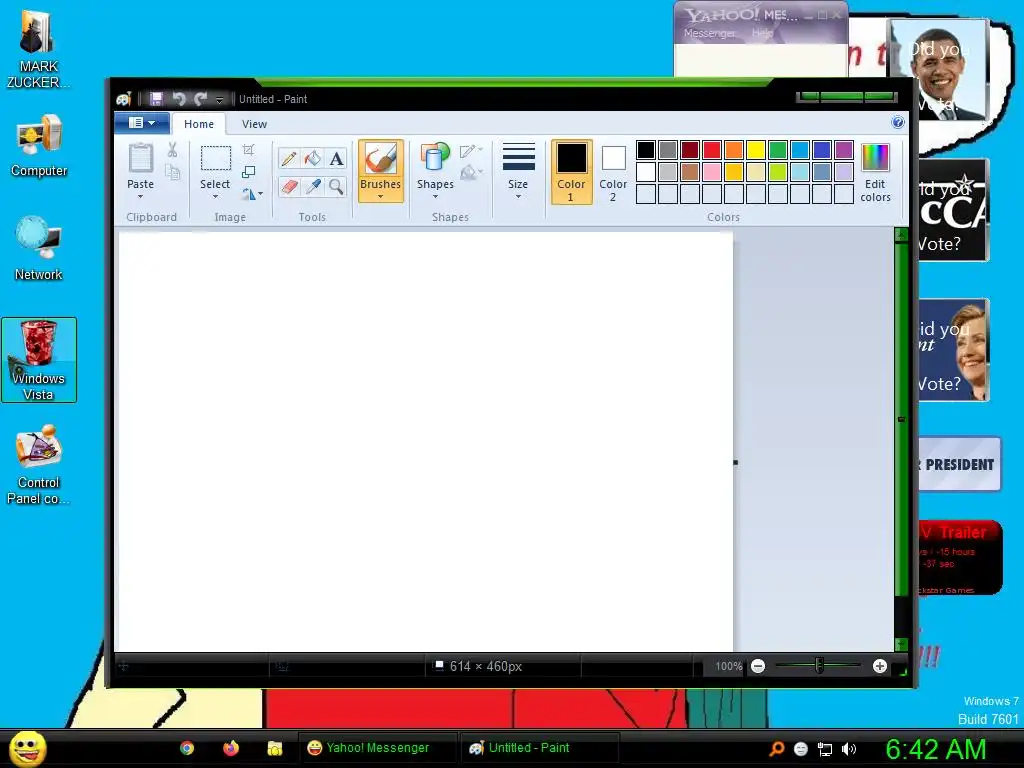Viewport: 1024px width, 768px height.
Task: Select the Eraser tool
Action: pos(289,187)
